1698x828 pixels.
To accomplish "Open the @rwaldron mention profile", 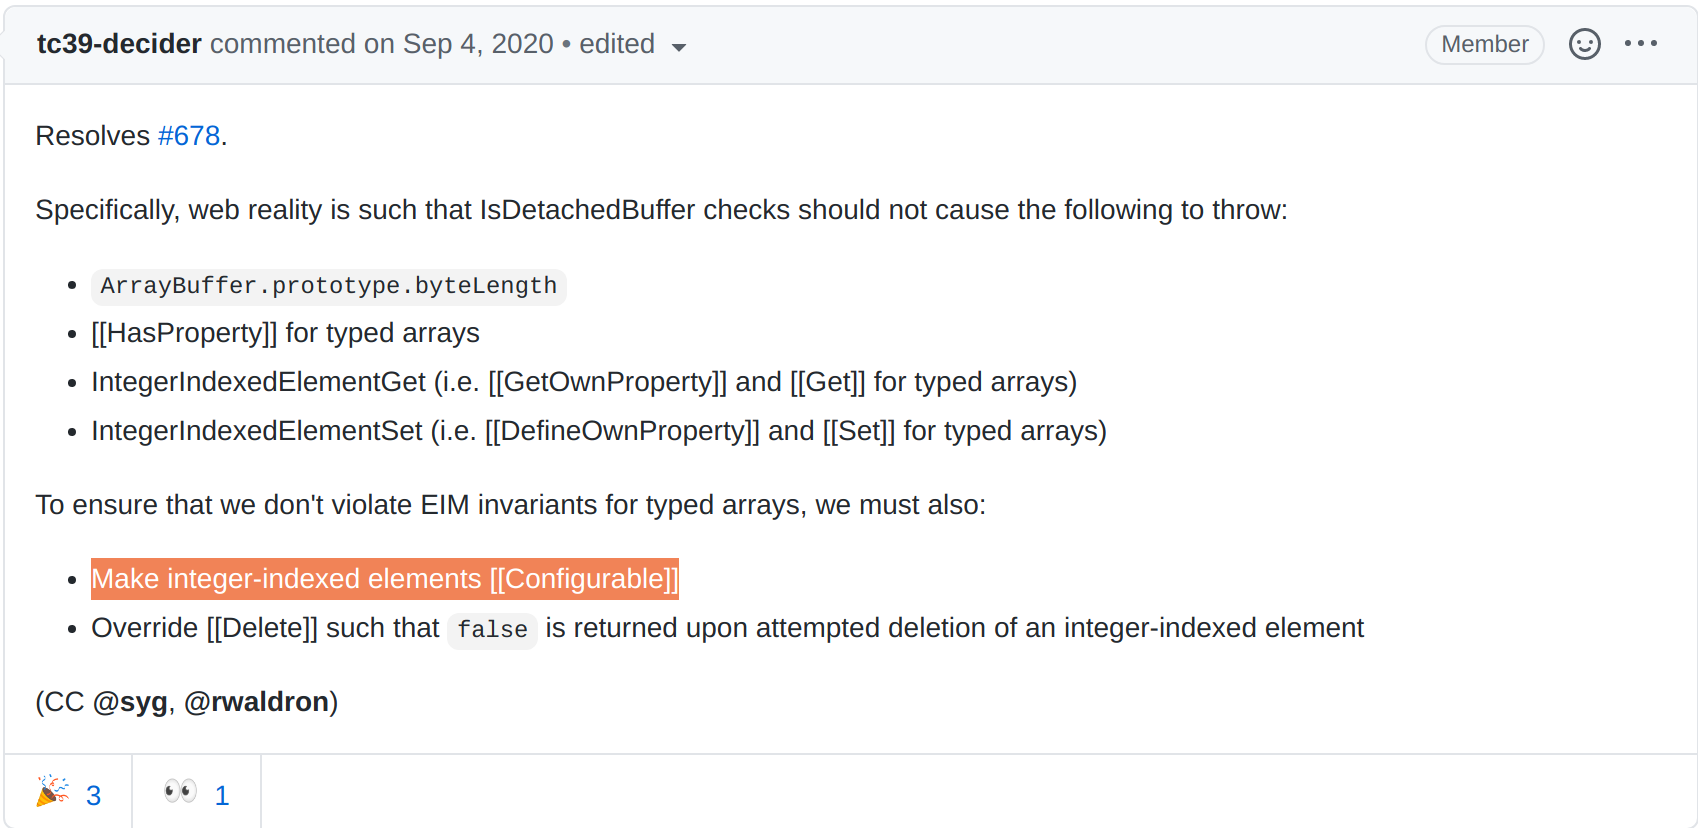I will click(x=257, y=702).
